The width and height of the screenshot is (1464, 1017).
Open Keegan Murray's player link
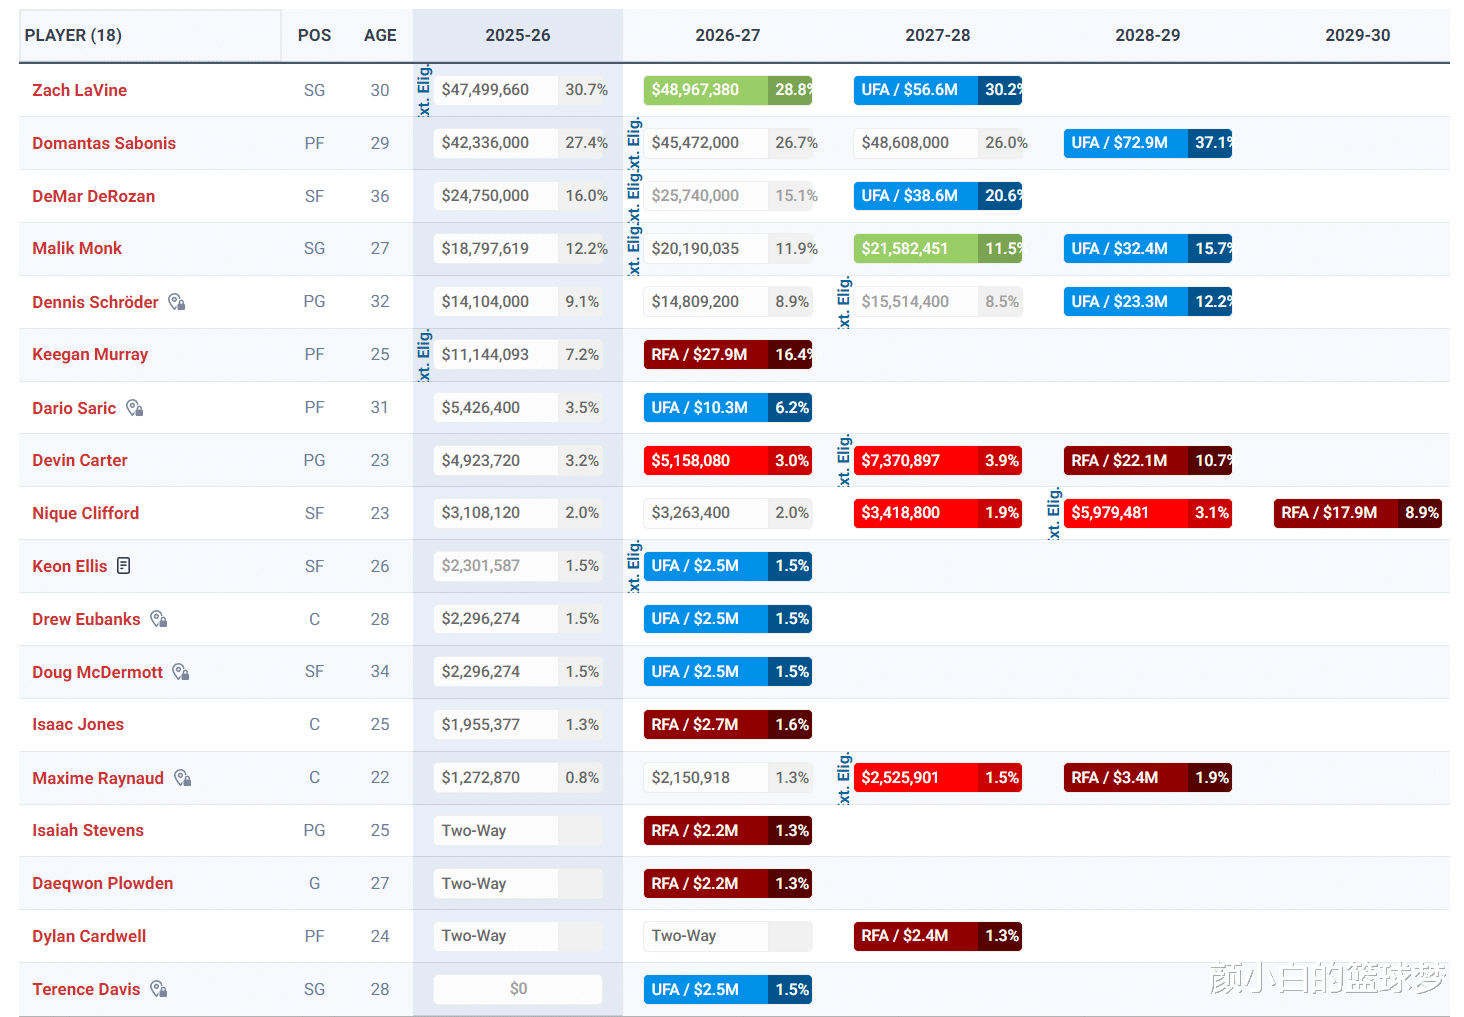(90, 354)
